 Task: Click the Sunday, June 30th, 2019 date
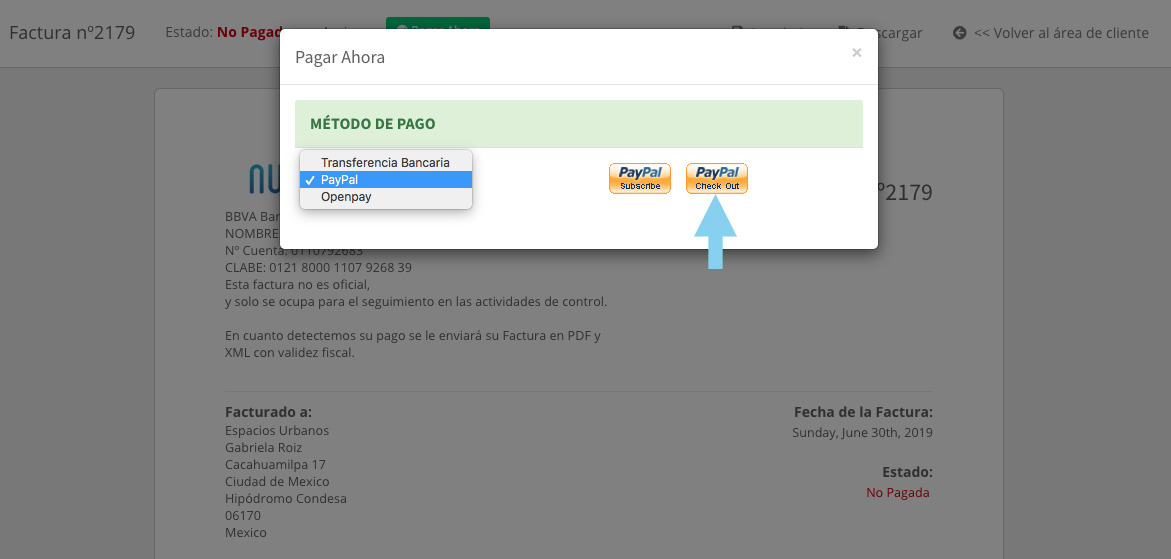[863, 432]
